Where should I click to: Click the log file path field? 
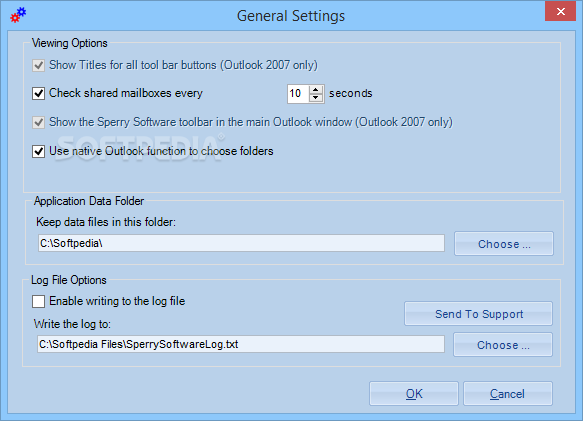click(x=241, y=344)
